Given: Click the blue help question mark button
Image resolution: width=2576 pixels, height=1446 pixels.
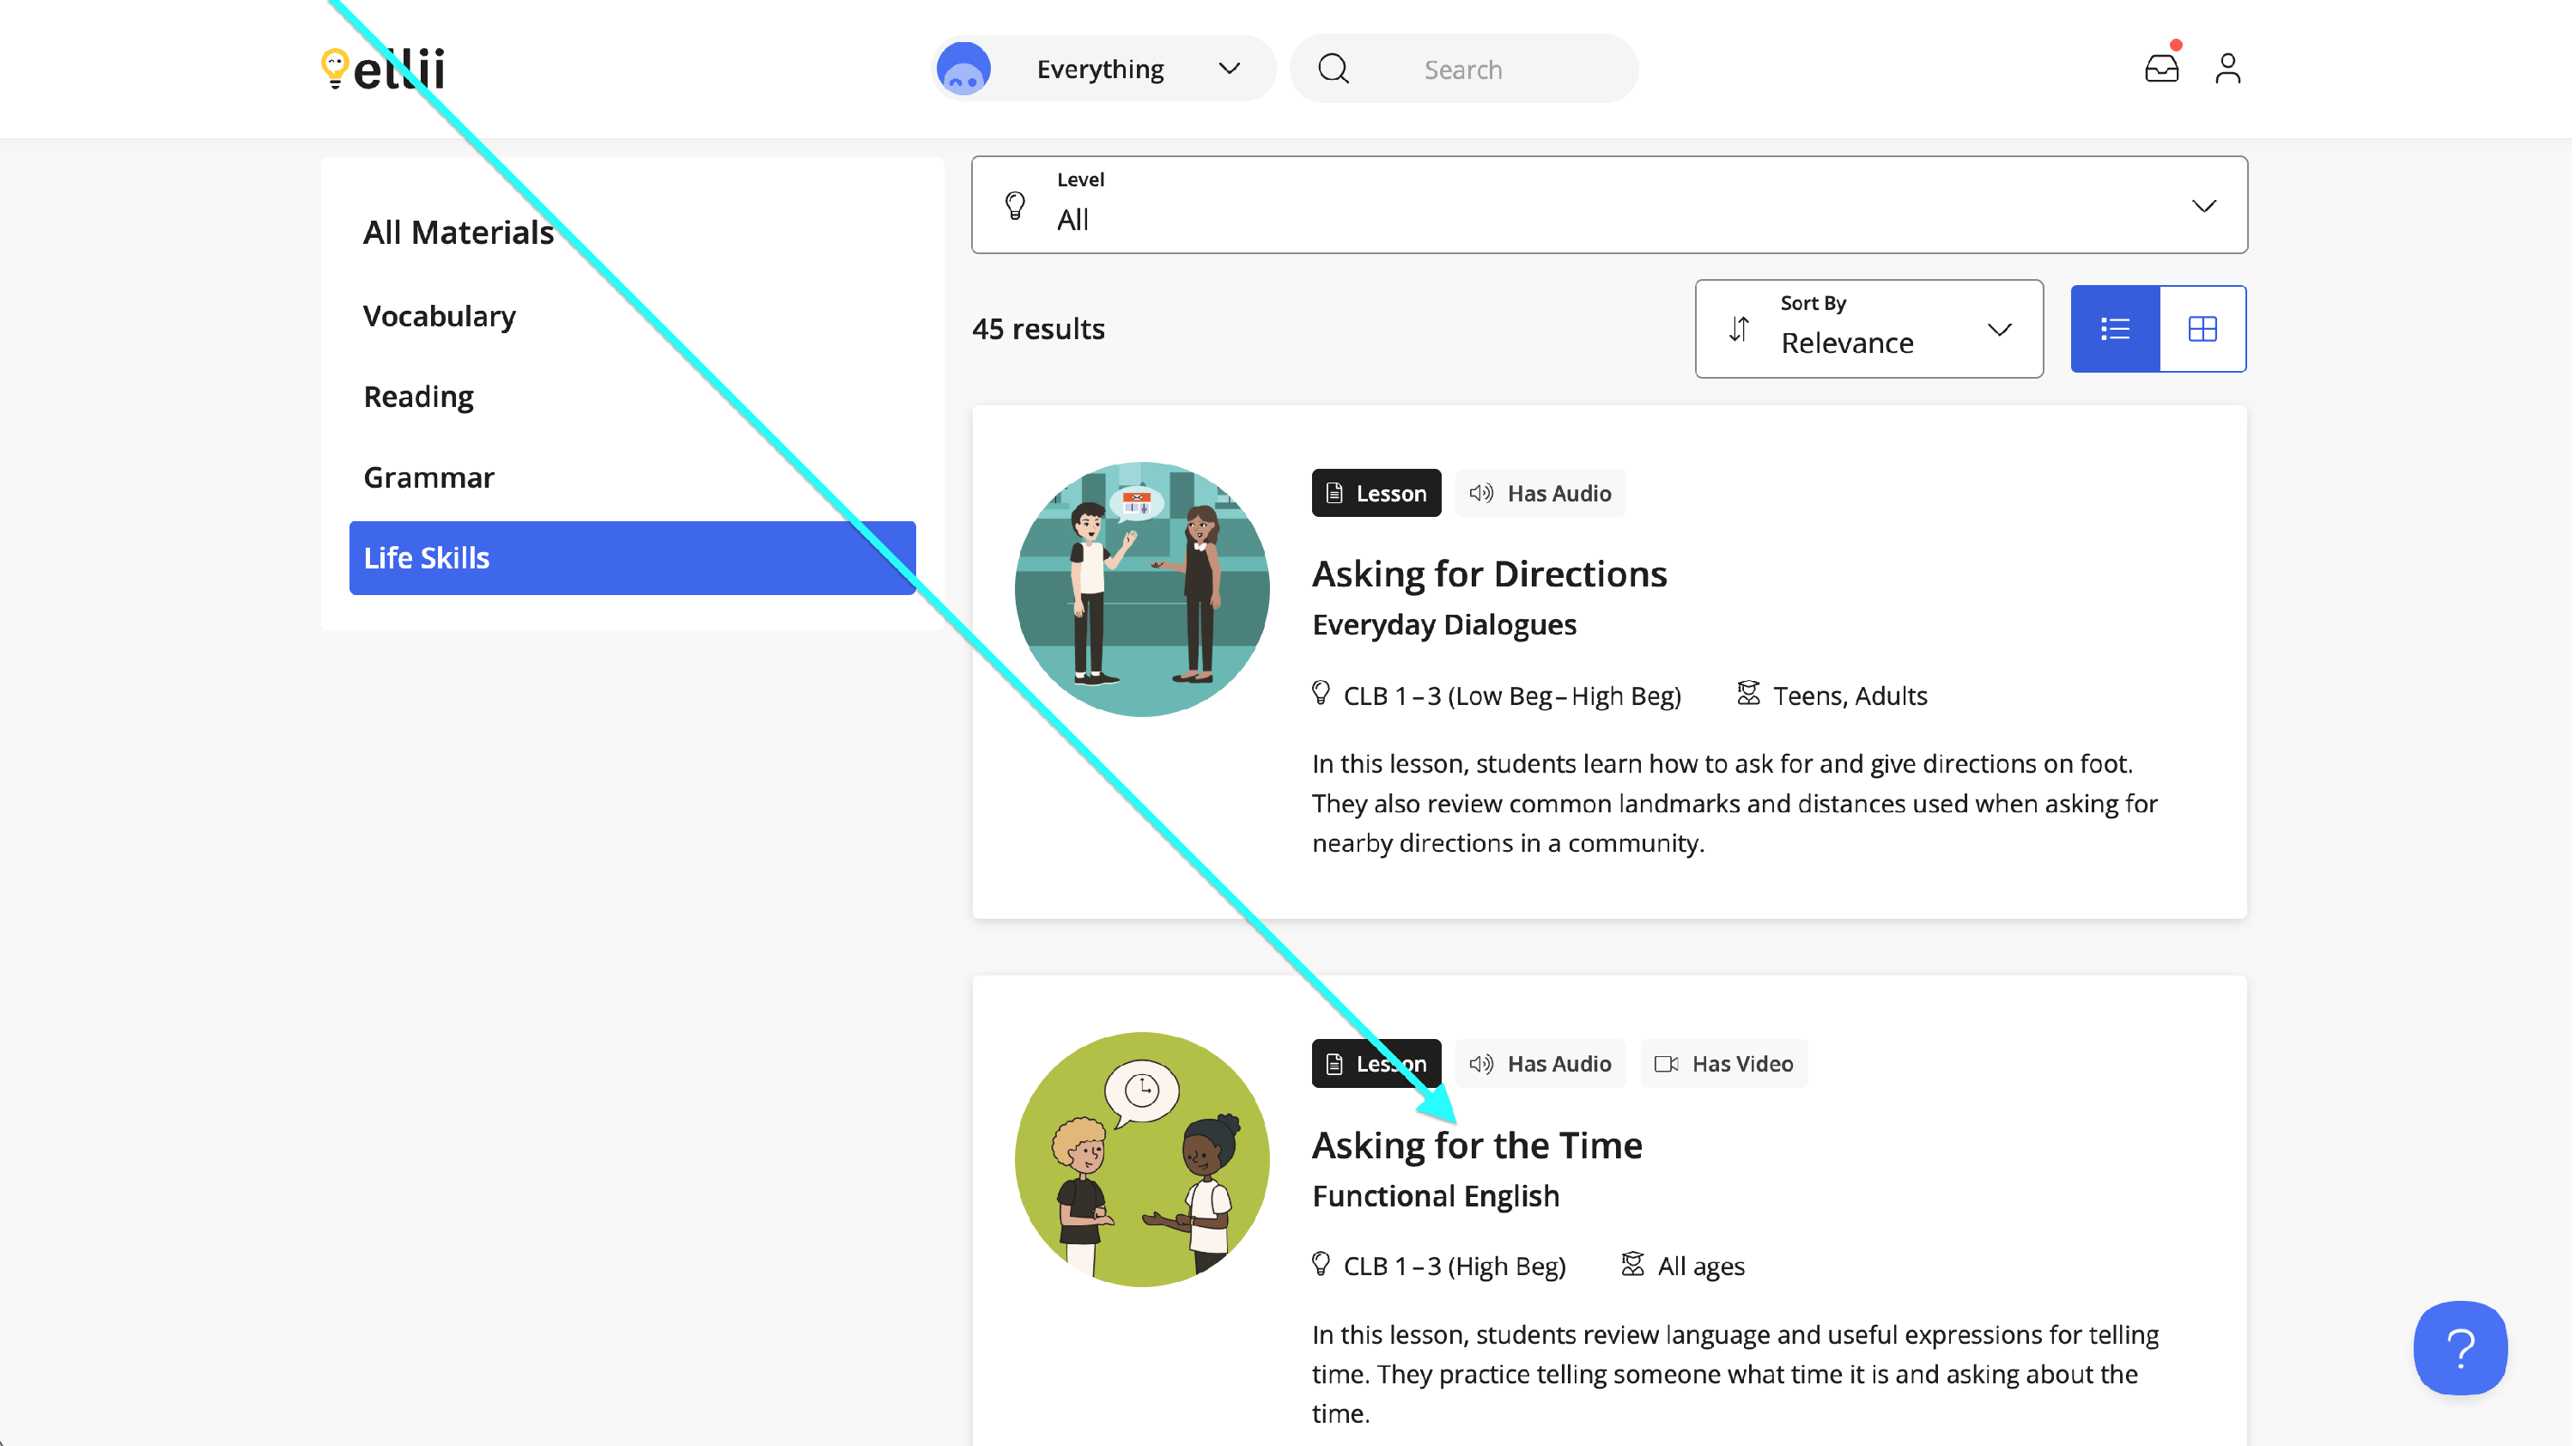Looking at the screenshot, I should (2460, 1348).
